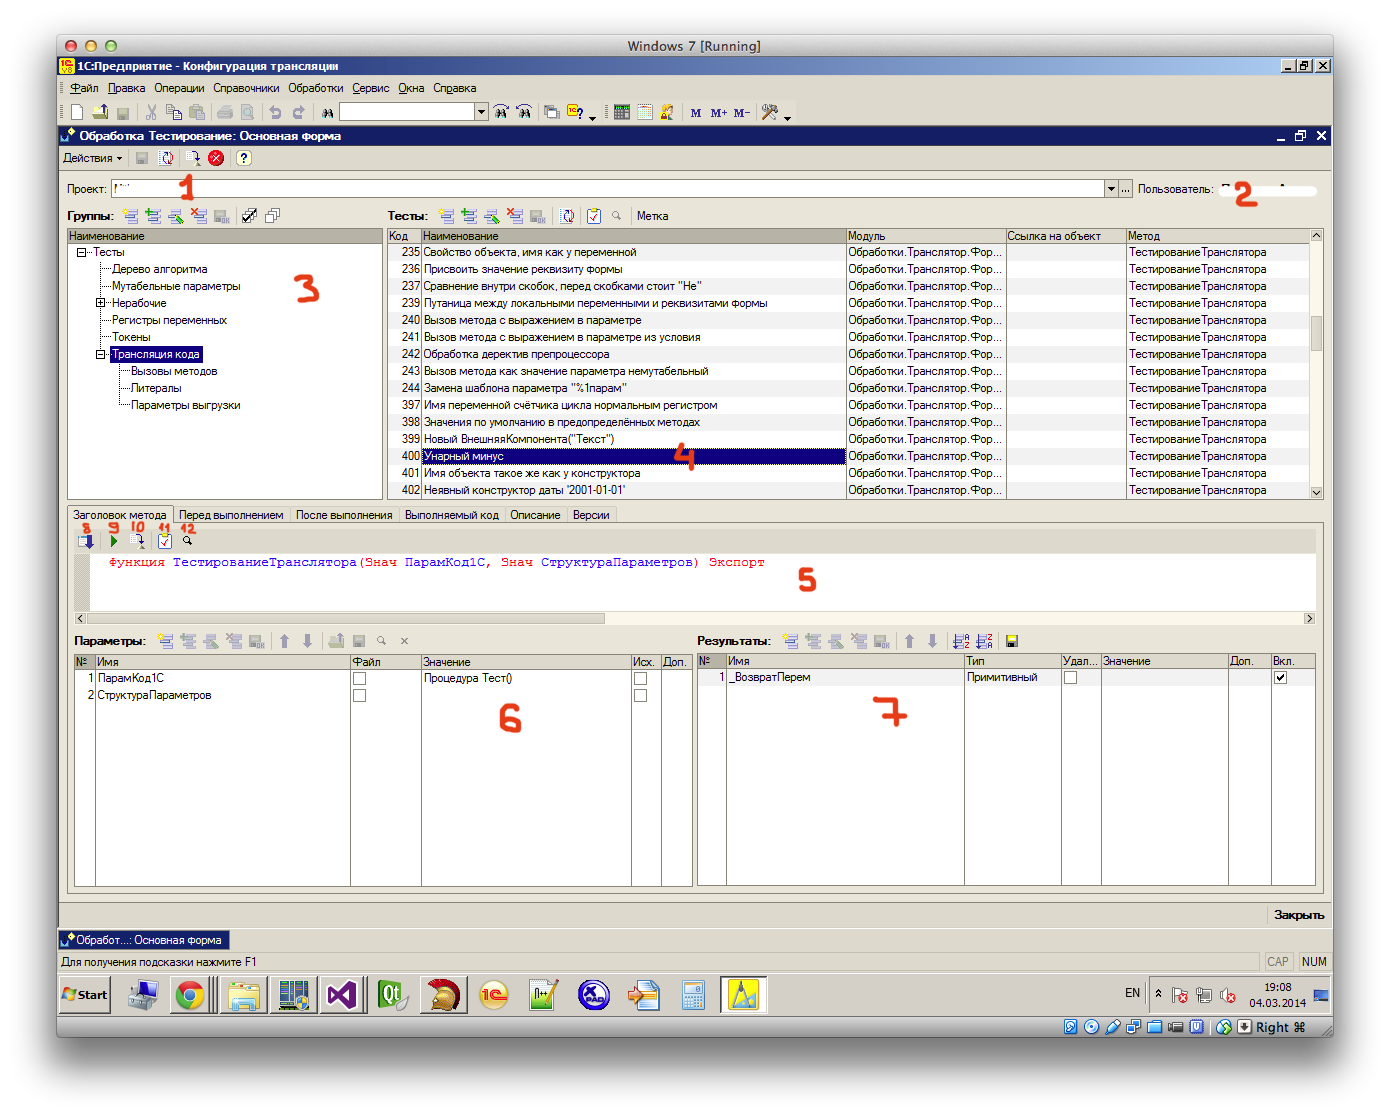This screenshot has width=1390, height=1116.
Task: Open dropdown arrow next to 1C help icon
Action: click(x=592, y=117)
